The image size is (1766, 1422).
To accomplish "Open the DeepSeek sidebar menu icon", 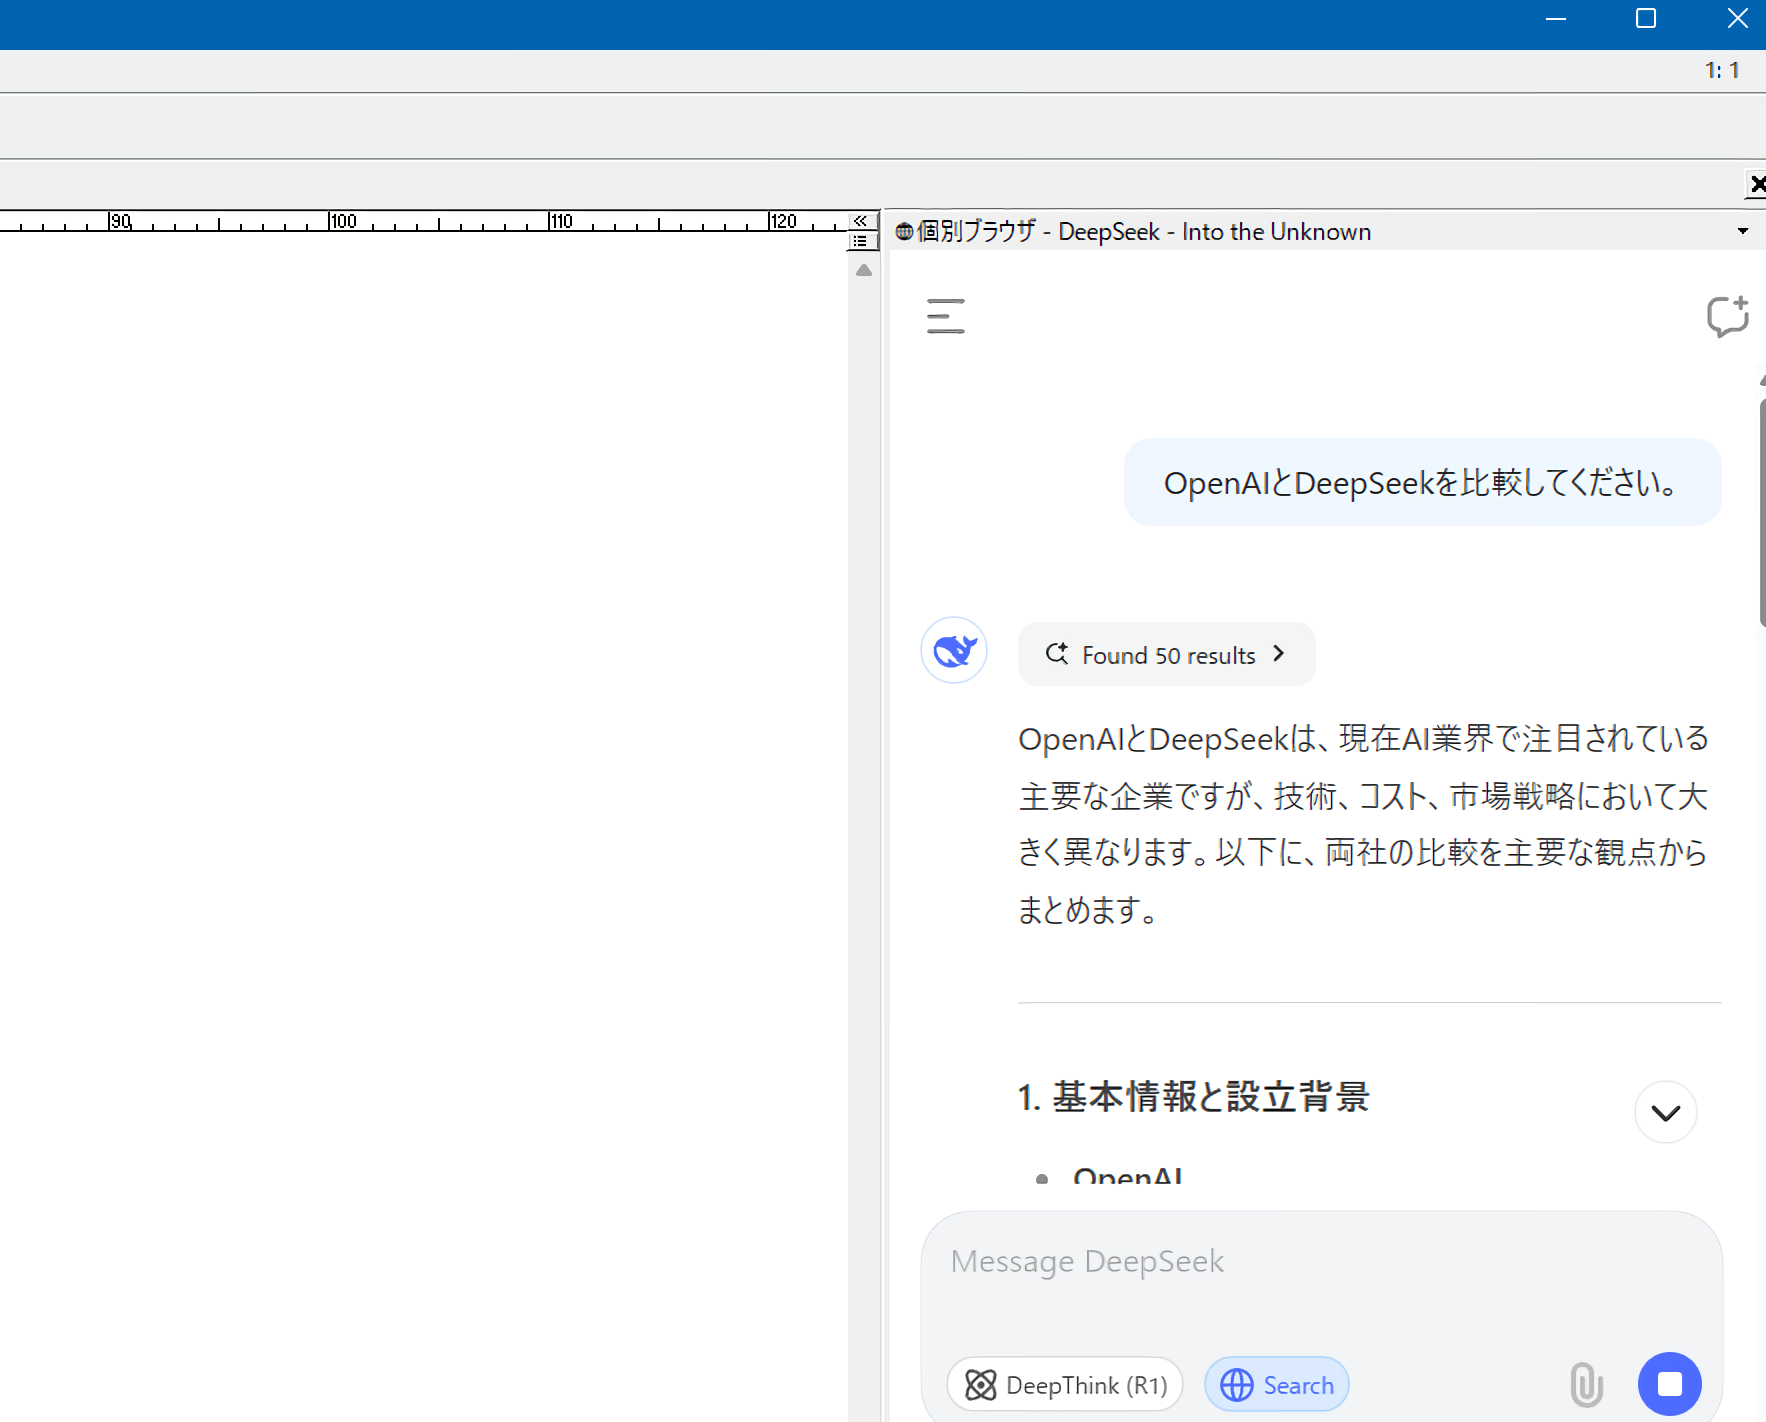I will tap(945, 316).
